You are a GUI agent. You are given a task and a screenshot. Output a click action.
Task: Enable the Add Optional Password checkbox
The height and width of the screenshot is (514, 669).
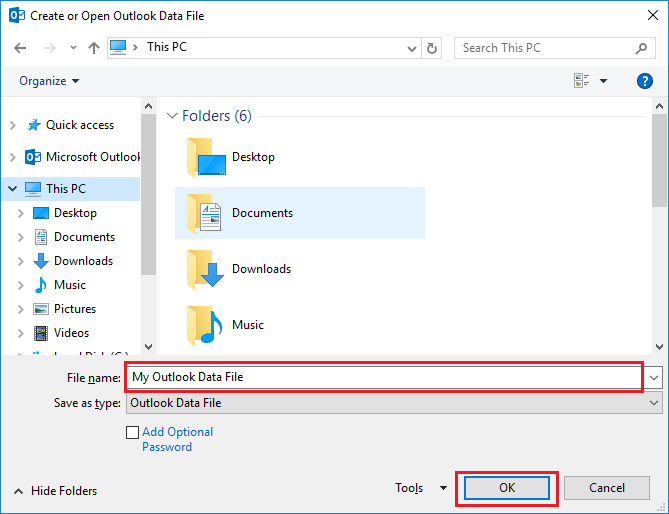click(x=133, y=433)
